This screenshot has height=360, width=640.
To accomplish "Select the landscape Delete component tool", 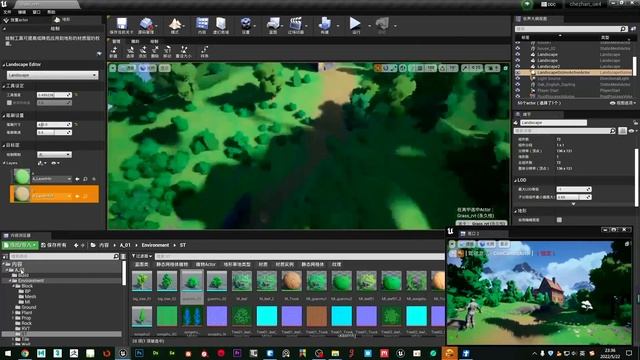I will (155, 52).
